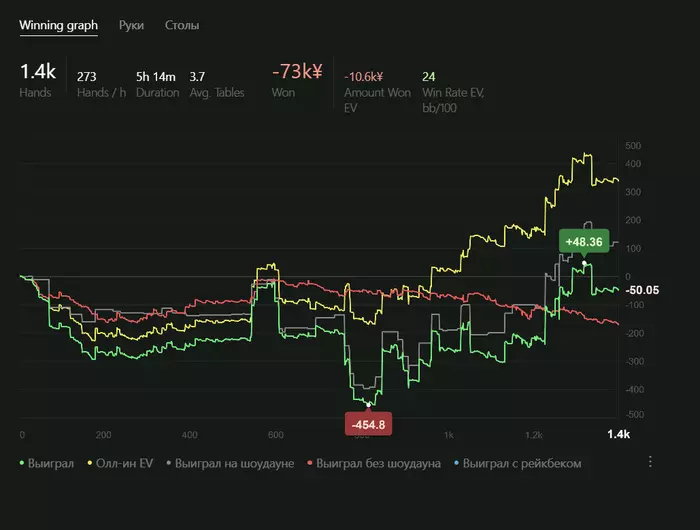The height and width of the screenshot is (530, 700).
Task: Toggle the Выиграл legend series
Action: (46, 463)
